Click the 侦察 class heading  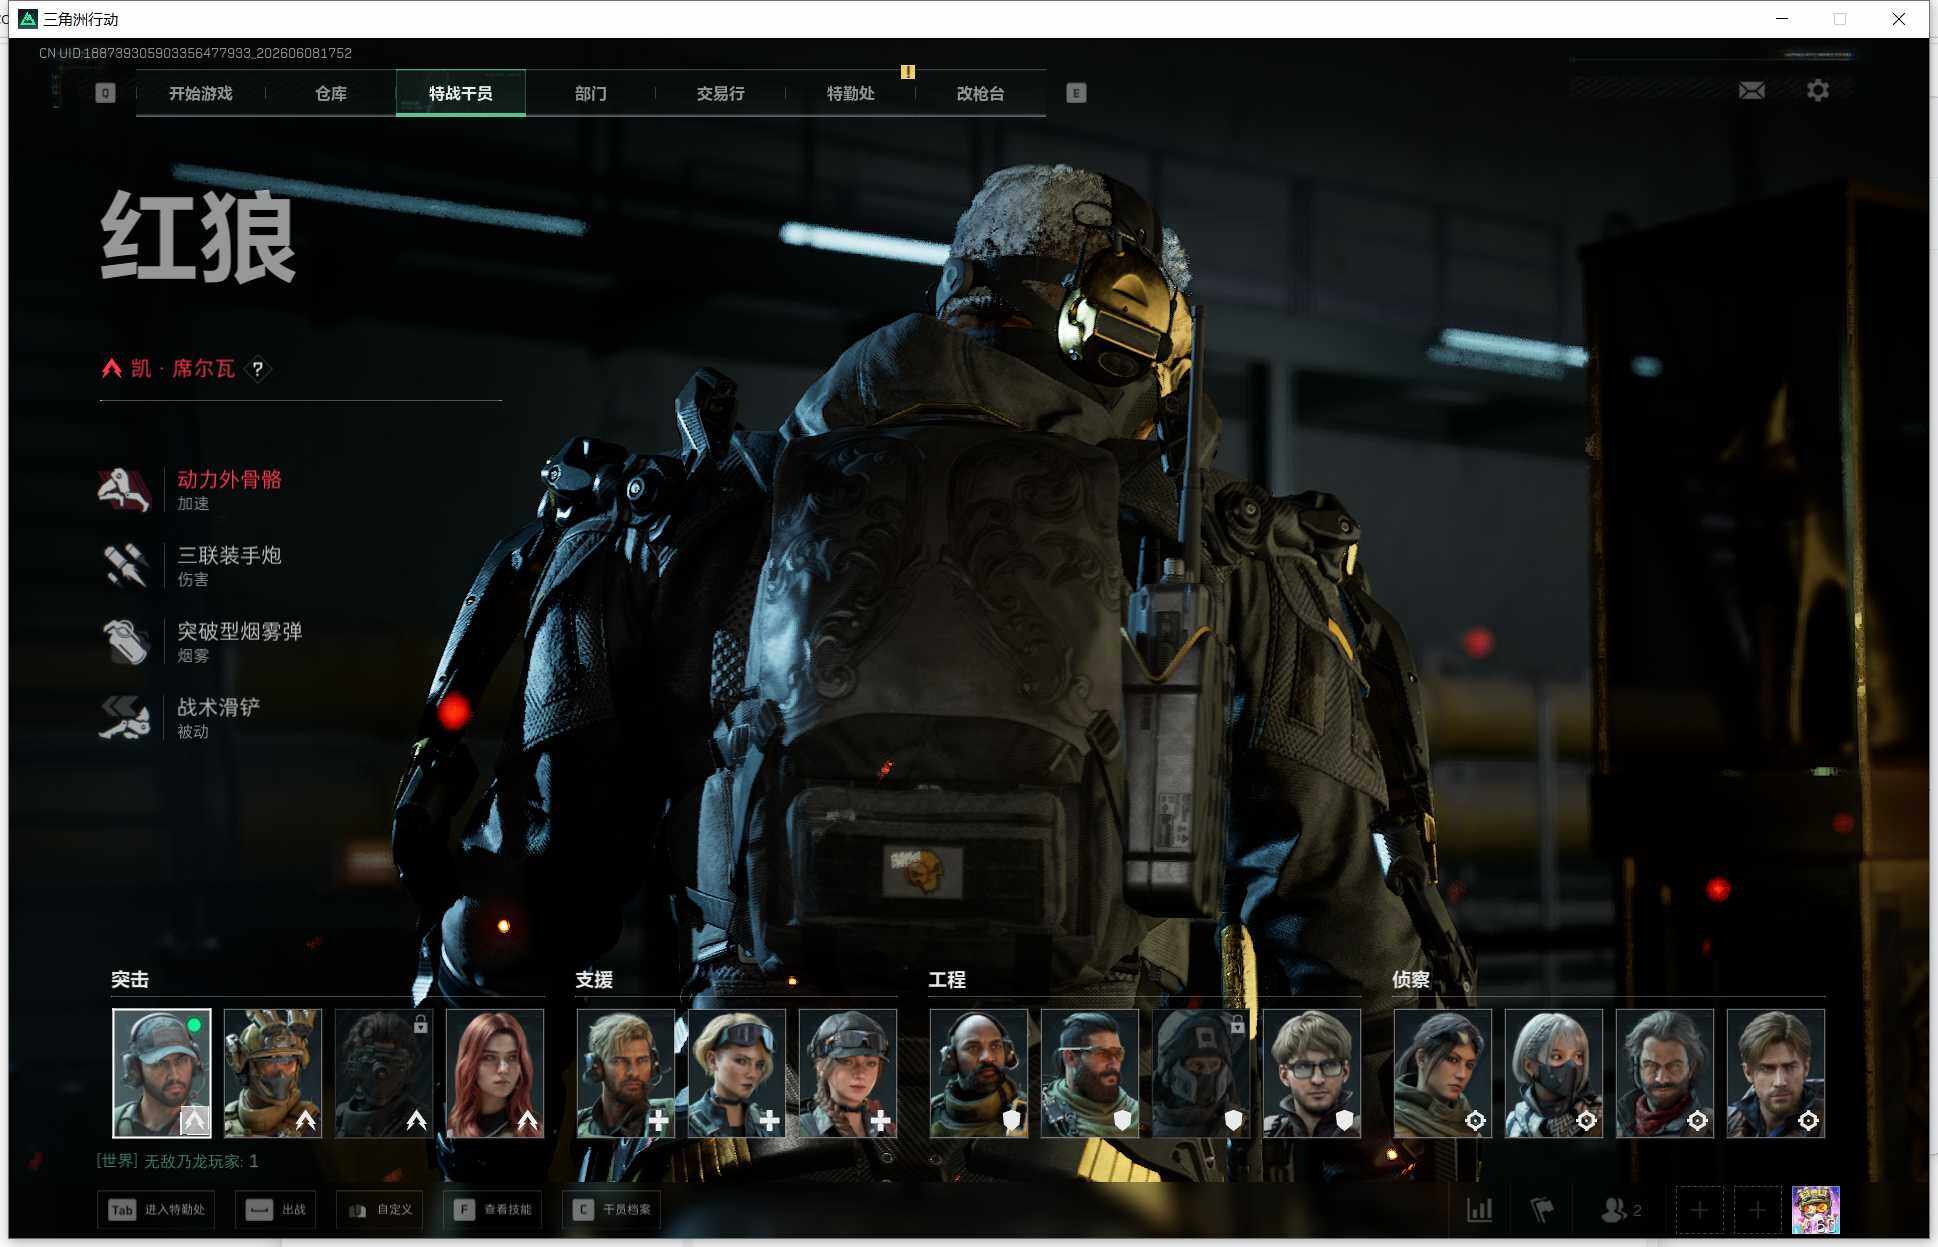1411,980
